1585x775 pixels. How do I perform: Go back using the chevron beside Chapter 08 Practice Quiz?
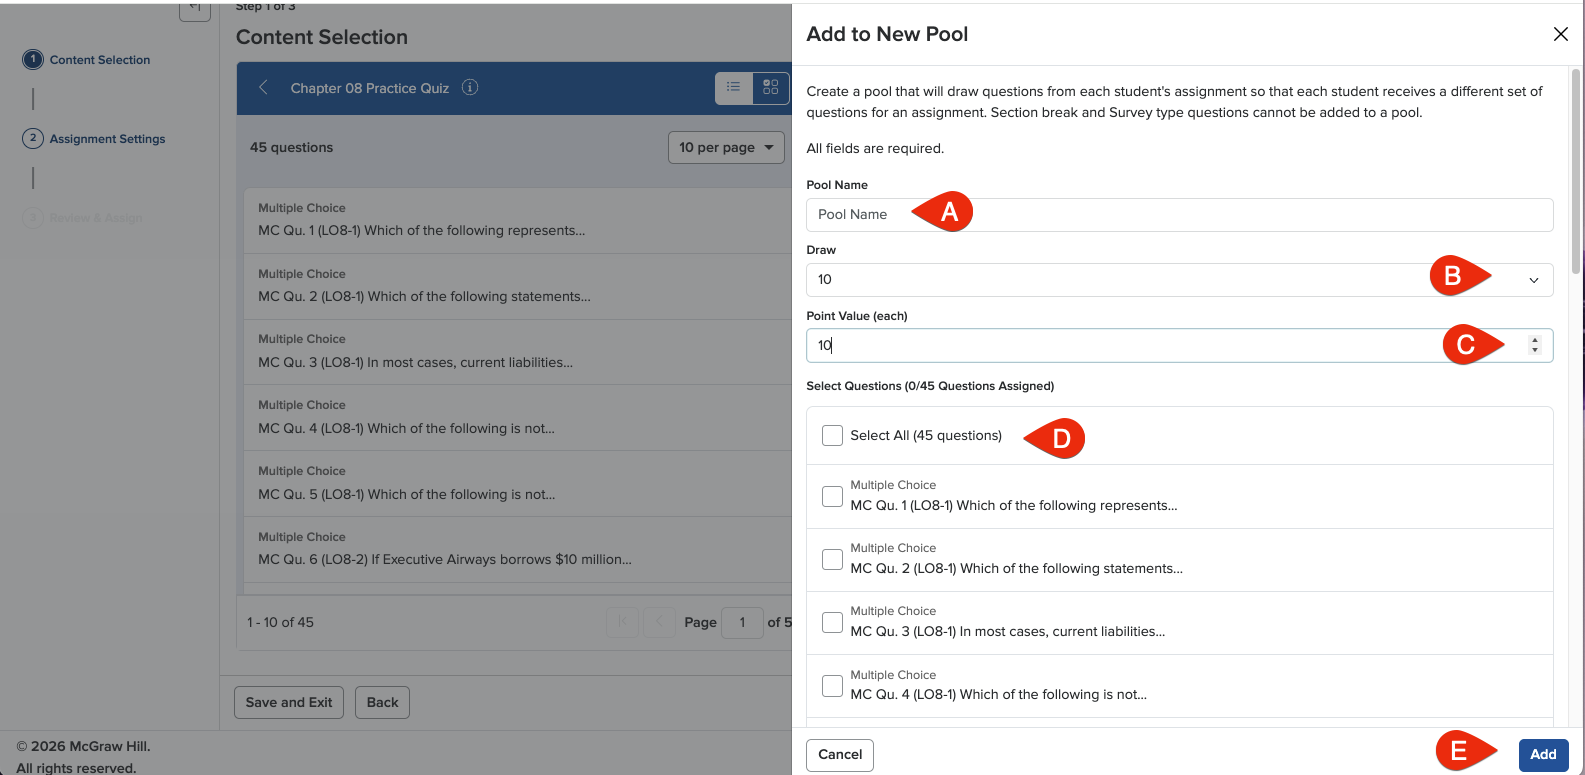tap(263, 87)
